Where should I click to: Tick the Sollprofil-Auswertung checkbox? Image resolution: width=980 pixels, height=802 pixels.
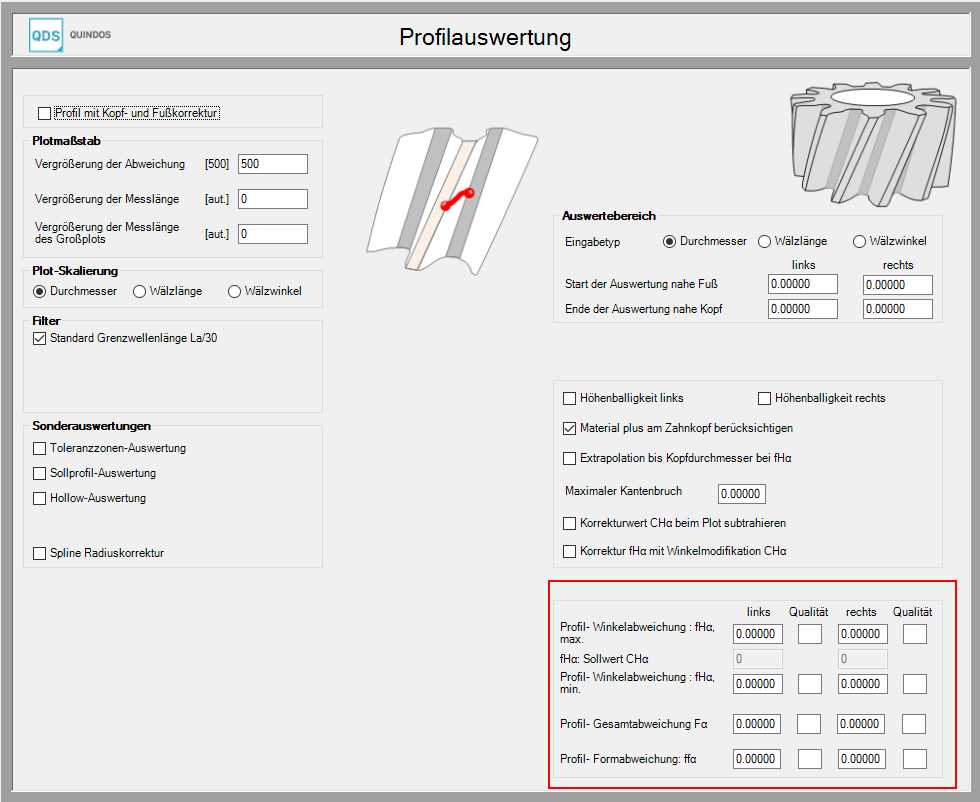tap(39, 473)
